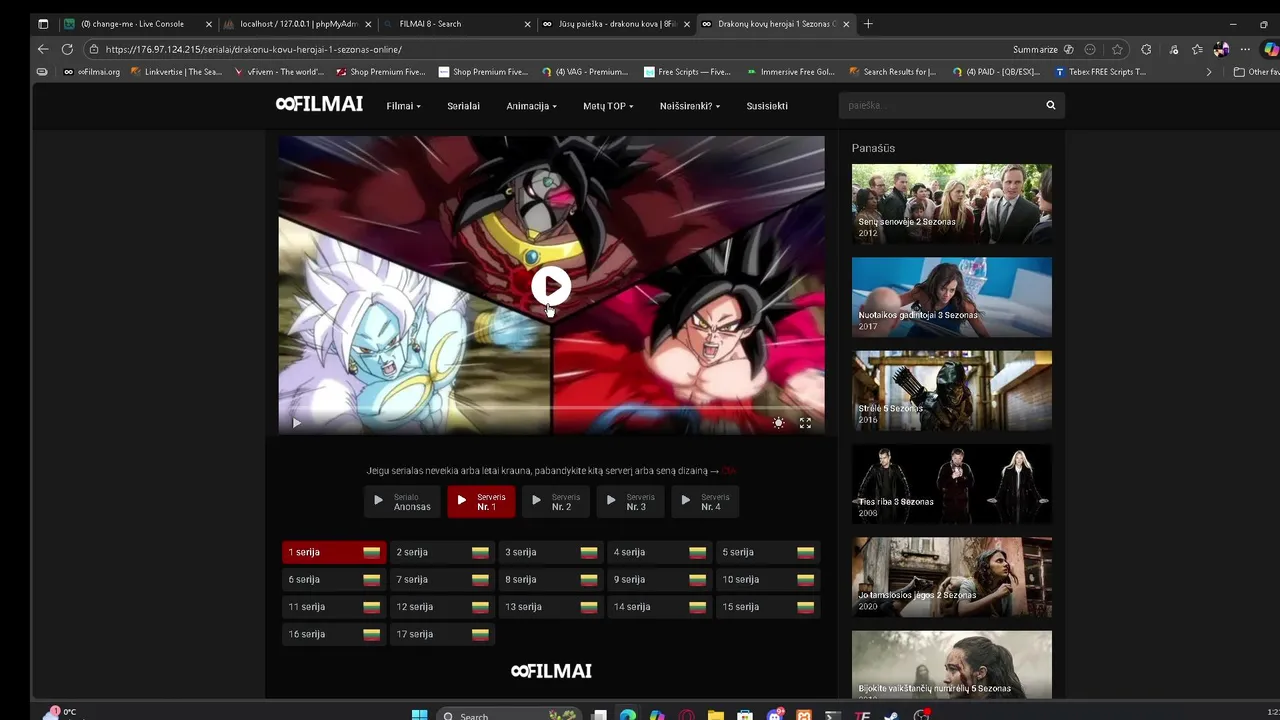Open the vFivem bookmark
The width and height of the screenshot is (1280, 720).
pyautogui.click(x=278, y=72)
